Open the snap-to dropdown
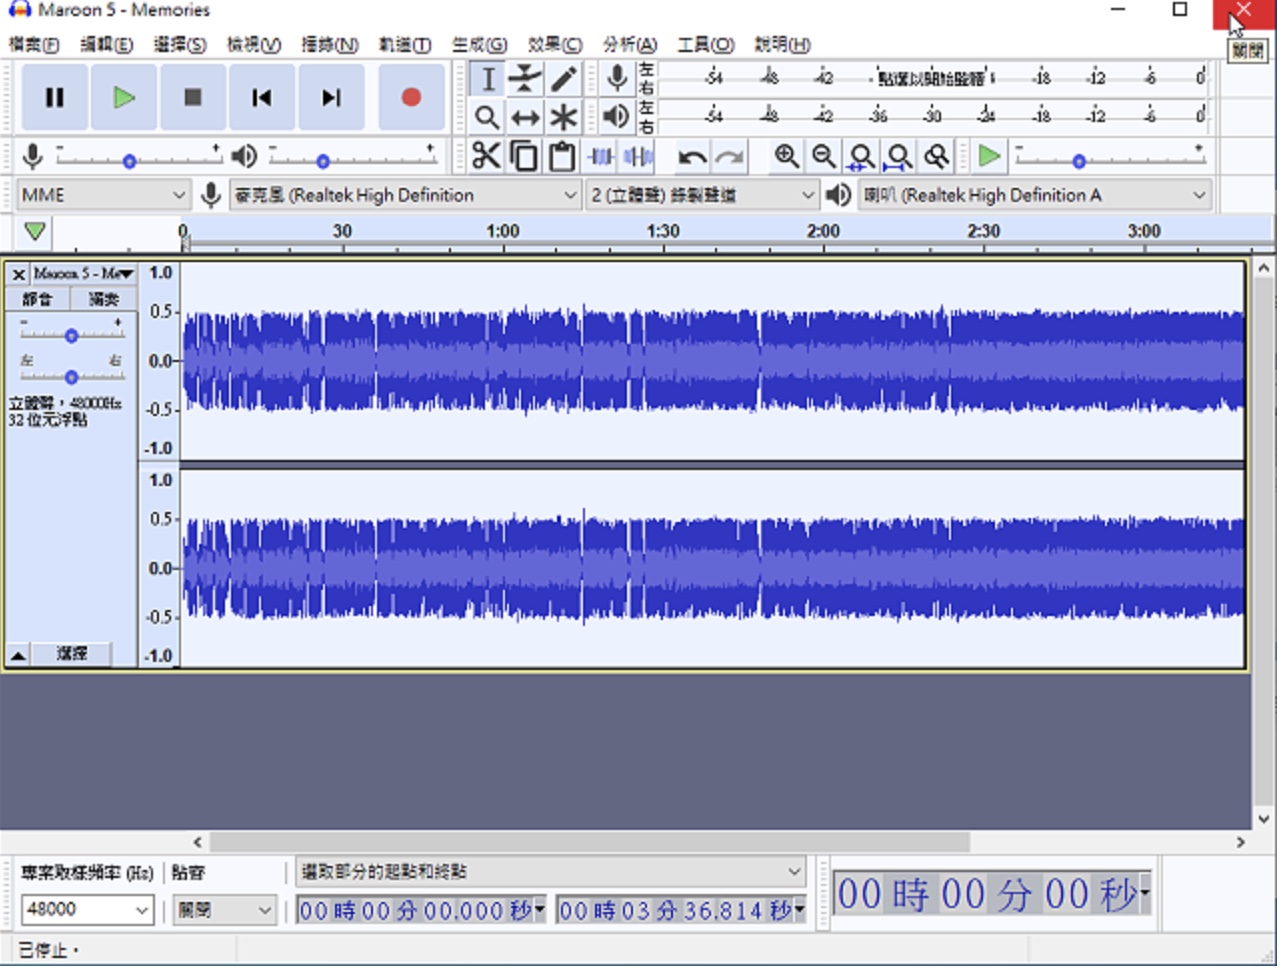 [225, 911]
